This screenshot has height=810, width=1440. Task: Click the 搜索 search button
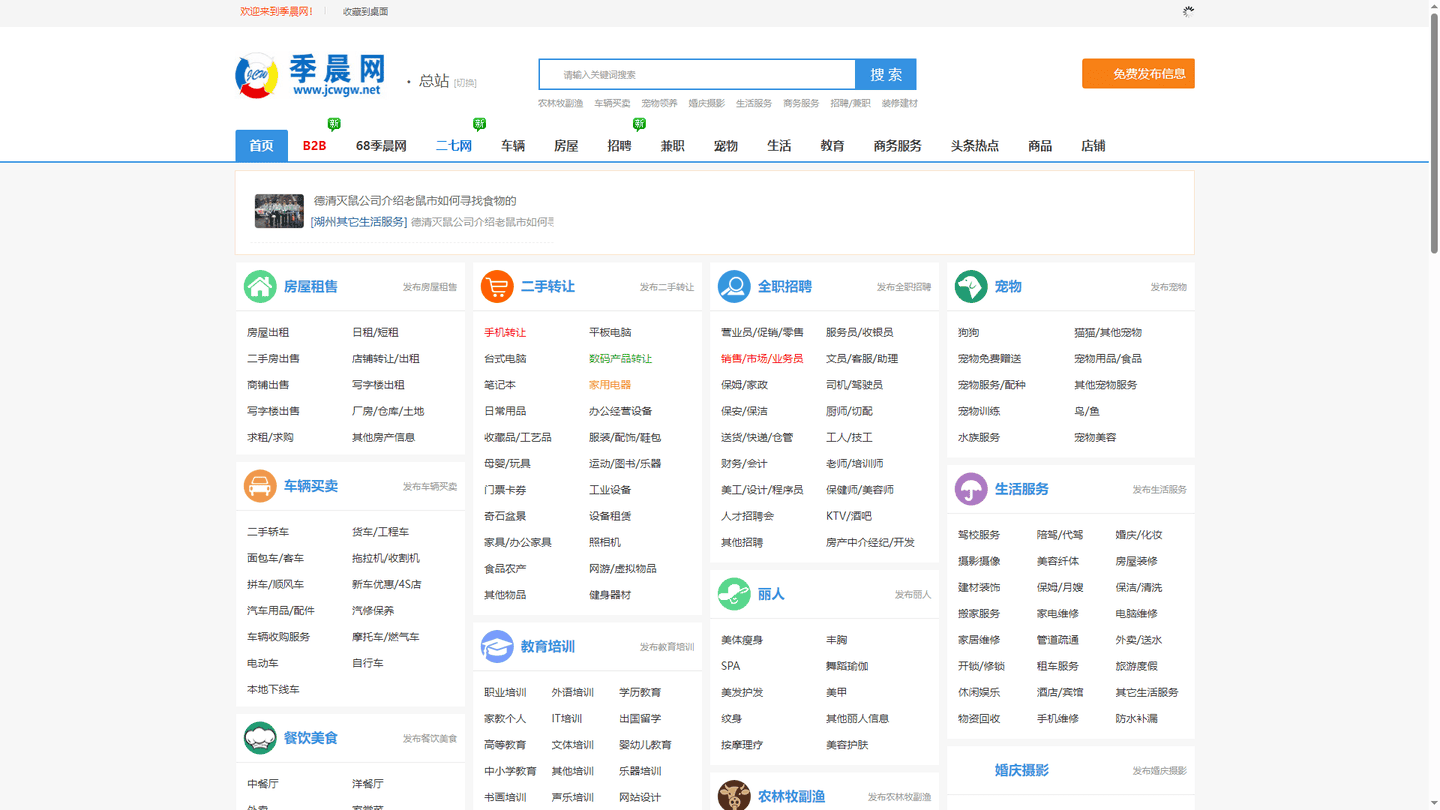pyautogui.click(x=886, y=74)
